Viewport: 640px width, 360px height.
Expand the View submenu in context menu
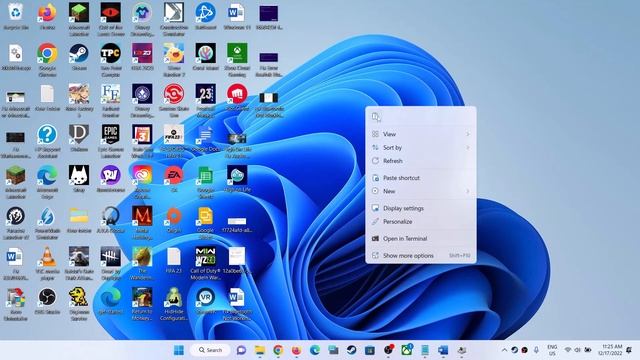pyautogui.click(x=420, y=134)
